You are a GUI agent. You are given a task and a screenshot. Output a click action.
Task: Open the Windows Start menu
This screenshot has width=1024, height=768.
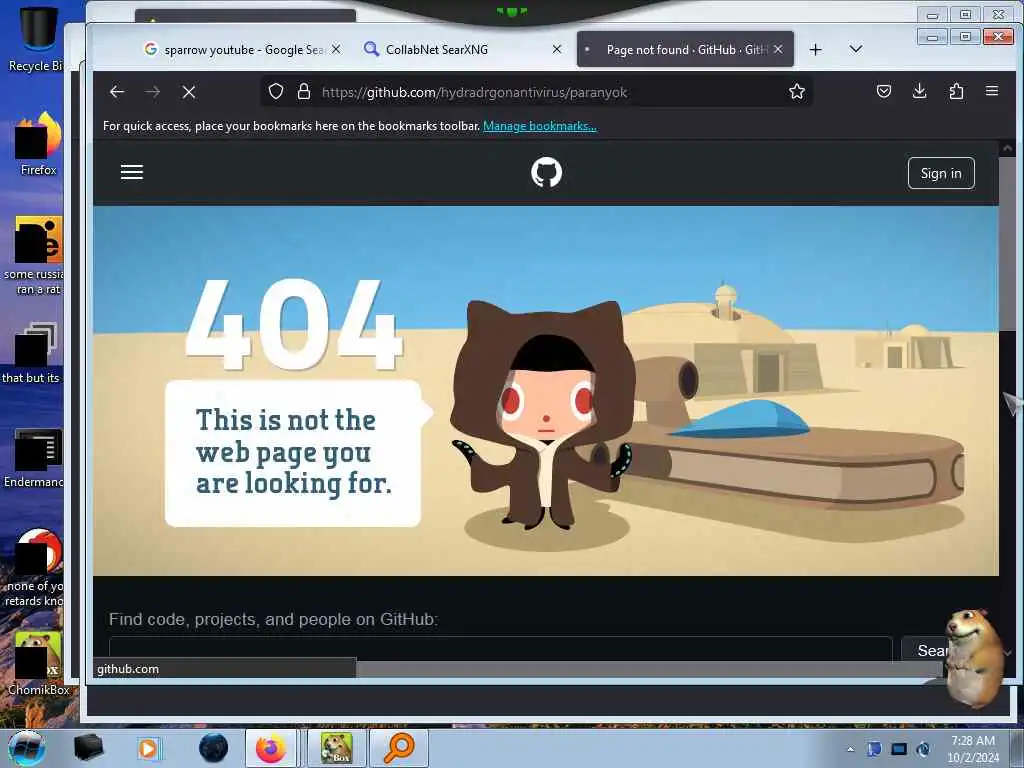click(x=26, y=748)
